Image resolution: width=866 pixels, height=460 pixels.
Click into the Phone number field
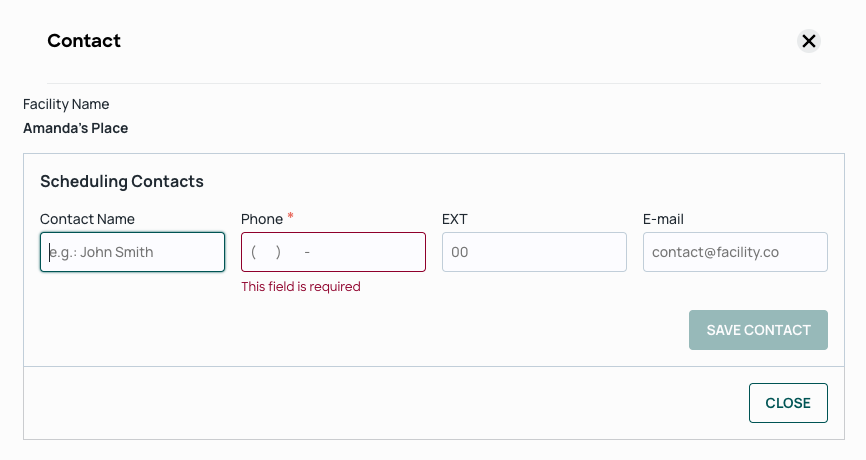coord(334,252)
